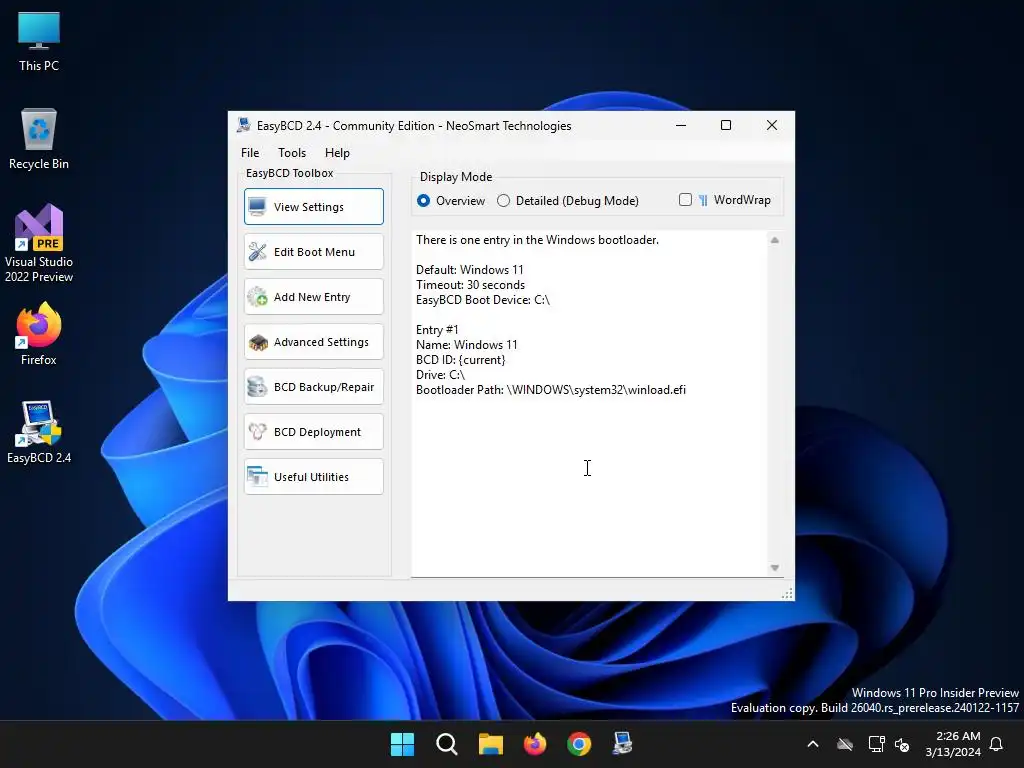Open the clock and date panel
The height and width of the screenshot is (768, 1024).
coord(953,744)
